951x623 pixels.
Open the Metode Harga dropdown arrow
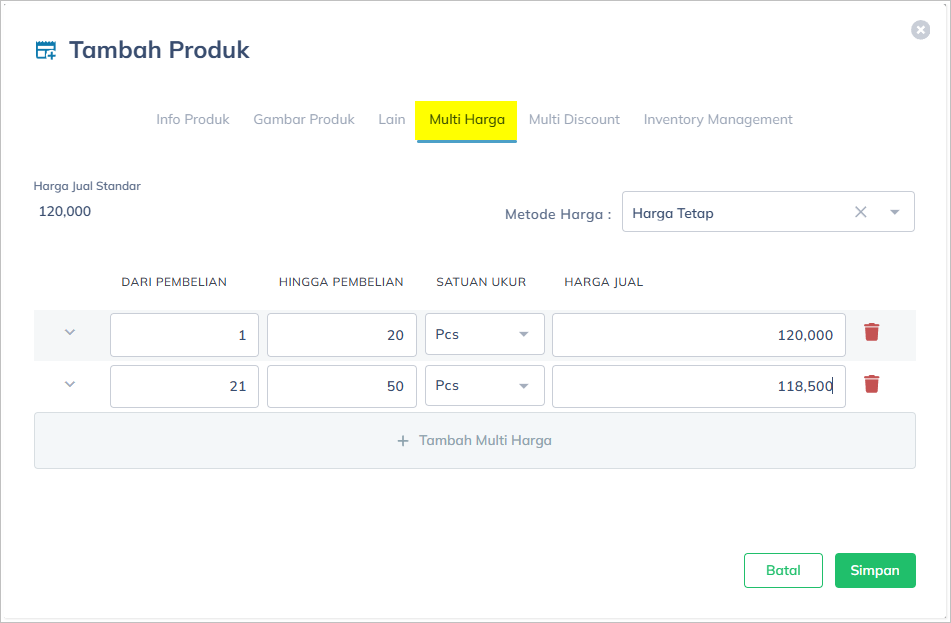894,212
